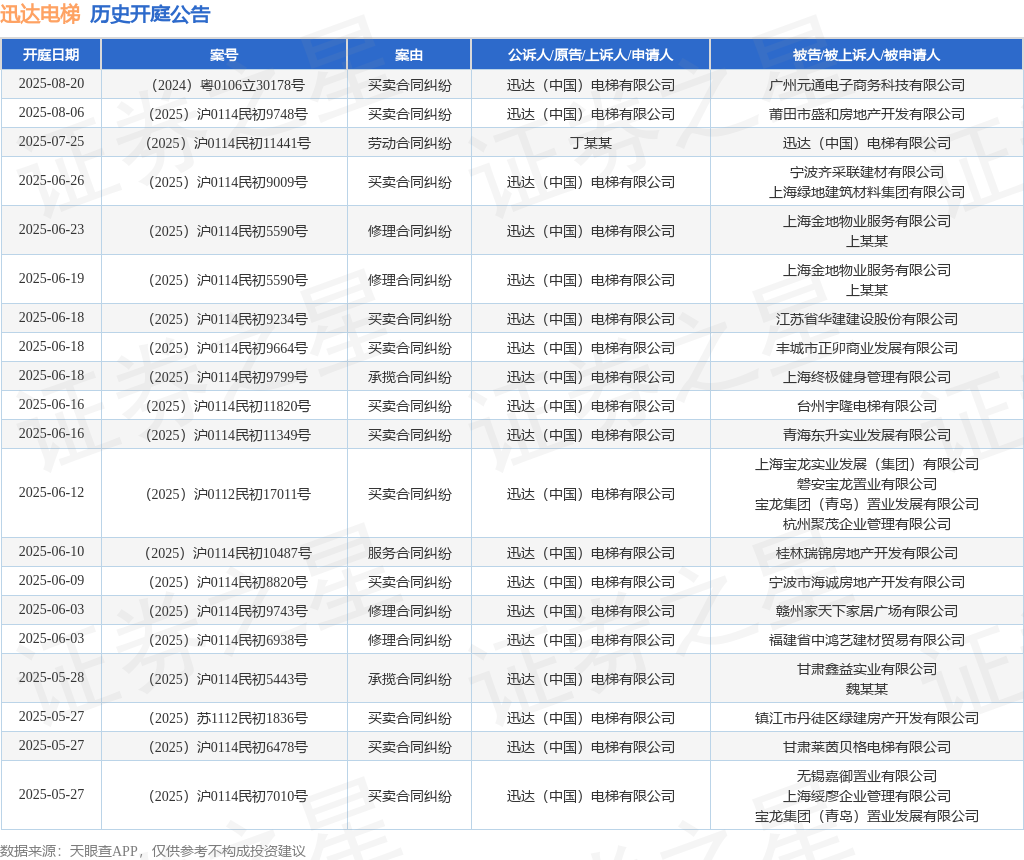Select date cell 2025-08-06

point(51,112)
